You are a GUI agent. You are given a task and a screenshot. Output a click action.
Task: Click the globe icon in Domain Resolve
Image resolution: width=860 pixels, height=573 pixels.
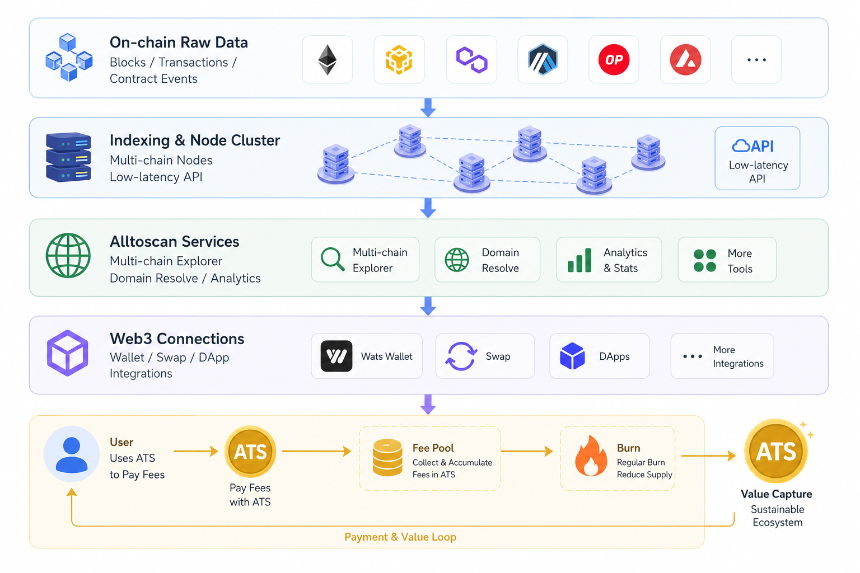click(457, 260)
